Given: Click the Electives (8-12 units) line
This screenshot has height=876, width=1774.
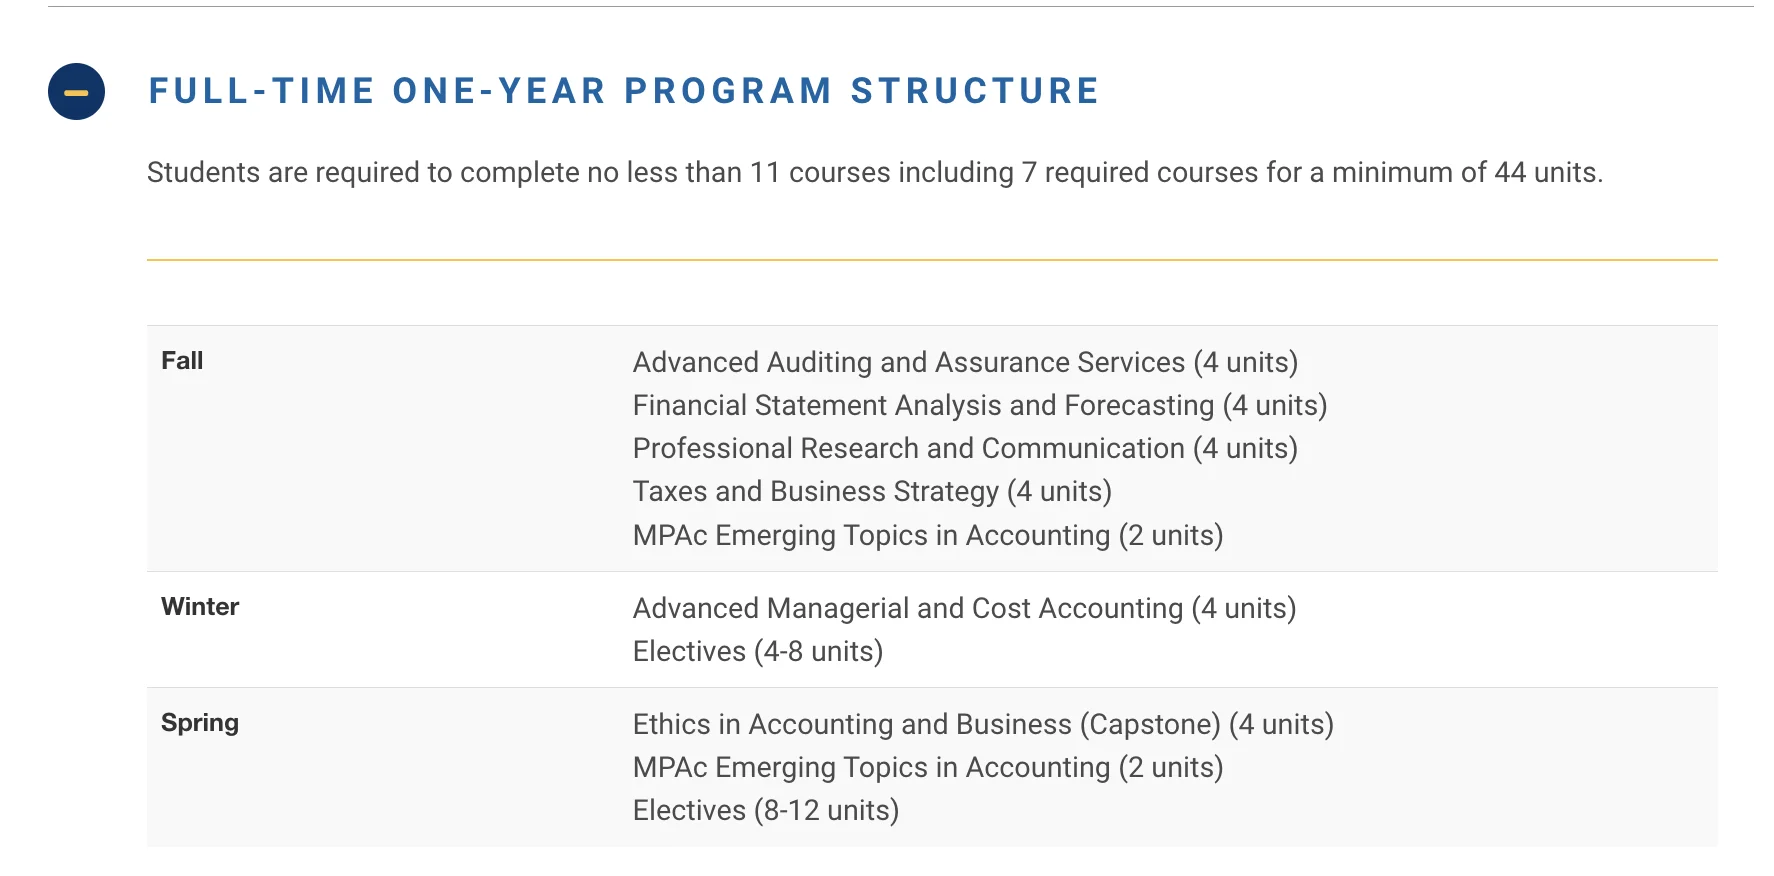Looking at the screenshot, I should tap(765, 810).
